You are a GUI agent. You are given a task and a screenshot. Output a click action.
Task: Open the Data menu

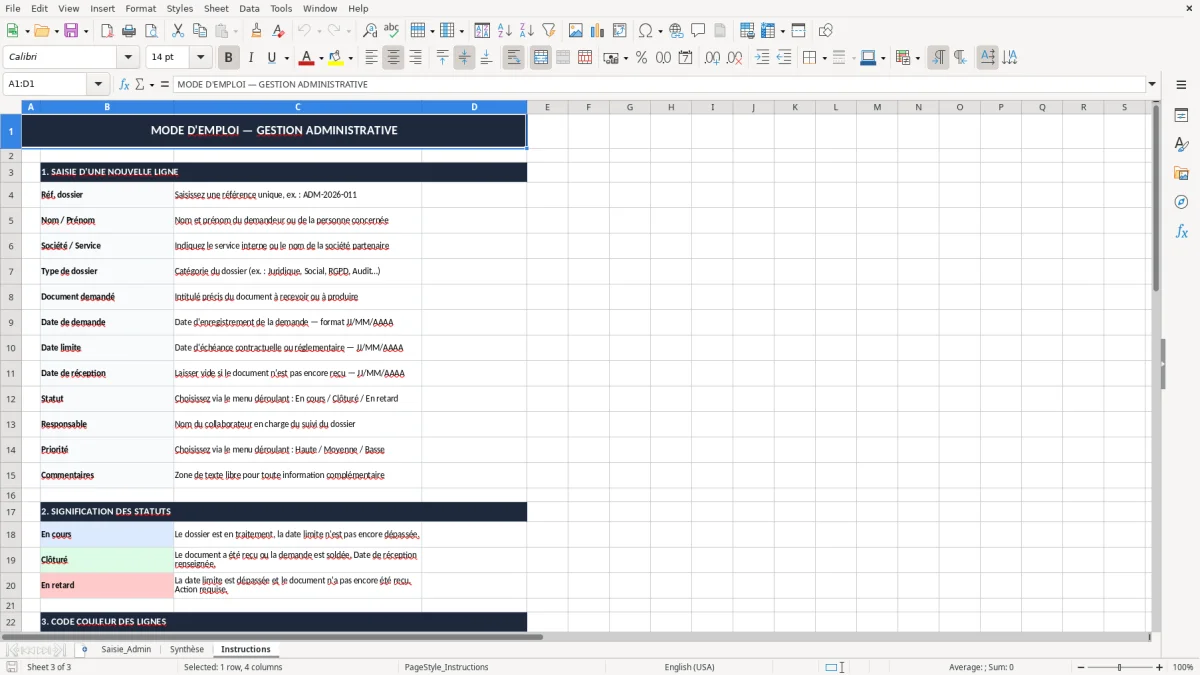point(249,9)
